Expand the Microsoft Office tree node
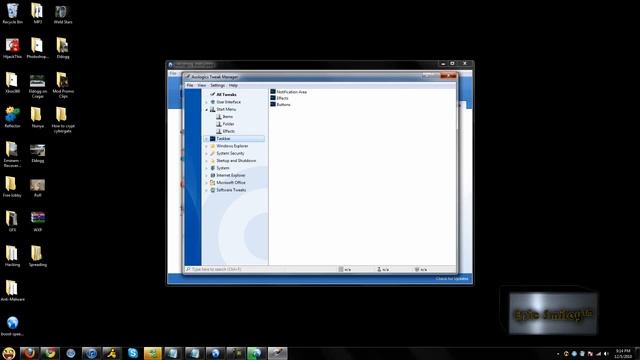The width and height of the screenshot is (640, 360). click(x=207, y=183)
